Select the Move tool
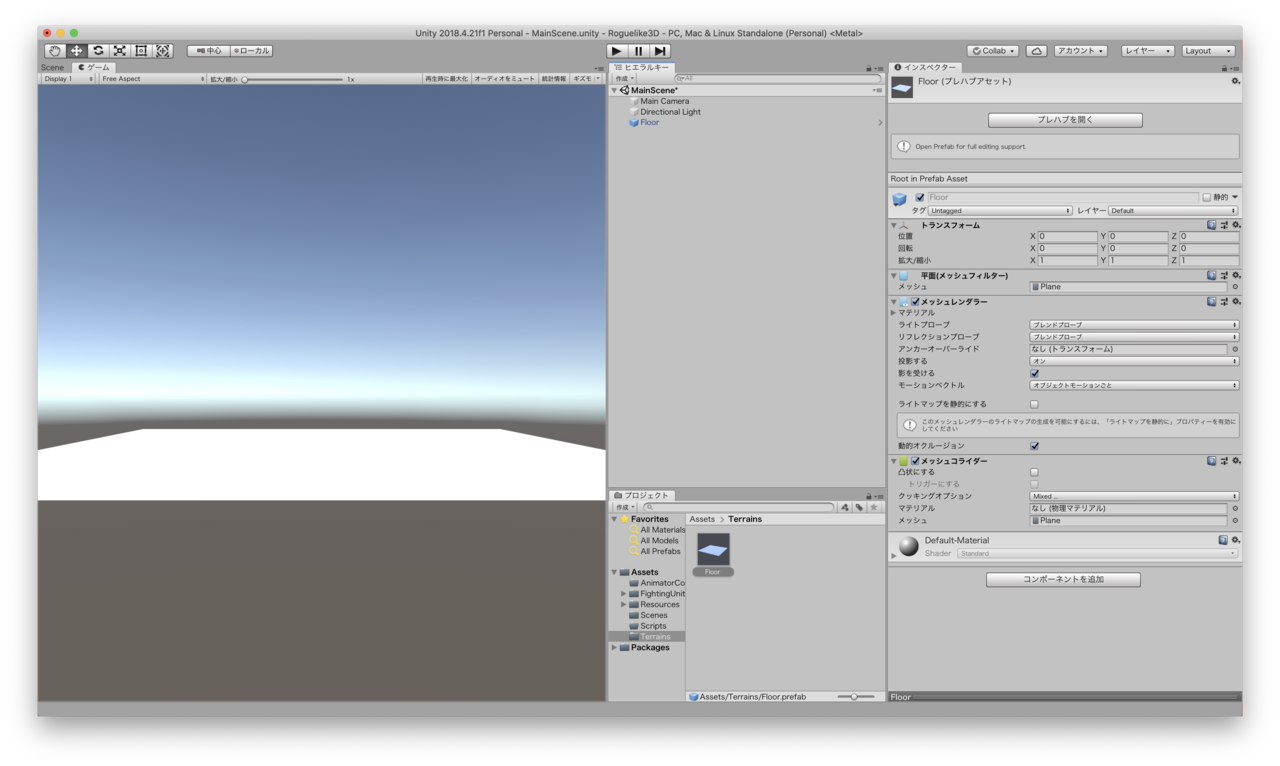The image size is (1280, 766). (x=76, y=51)
